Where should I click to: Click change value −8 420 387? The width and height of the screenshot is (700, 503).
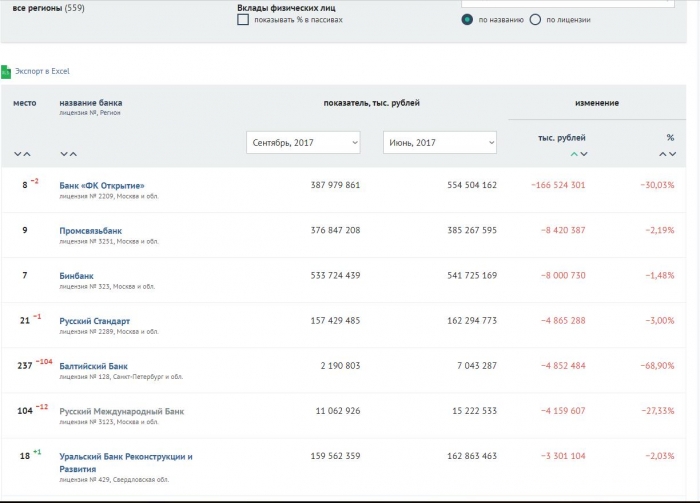[563, 230]
